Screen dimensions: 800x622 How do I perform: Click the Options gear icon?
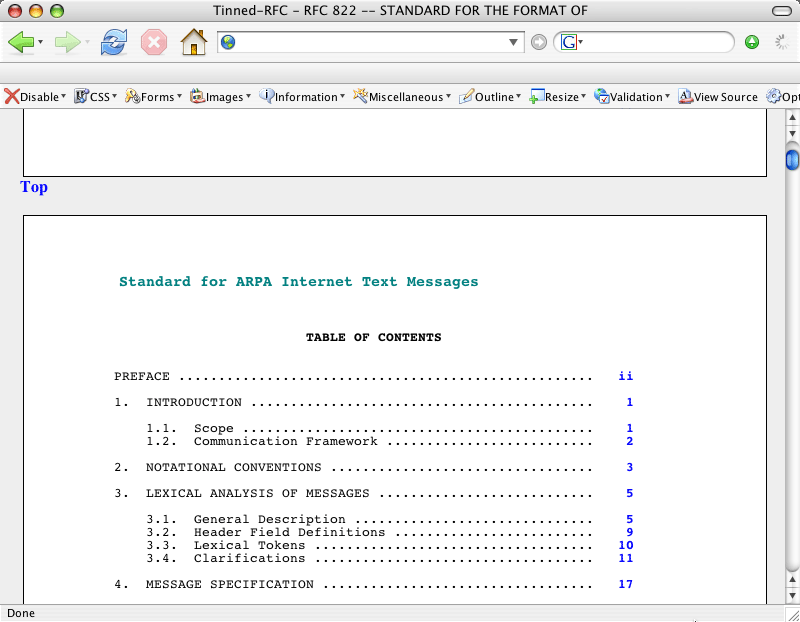click(773, 96)
